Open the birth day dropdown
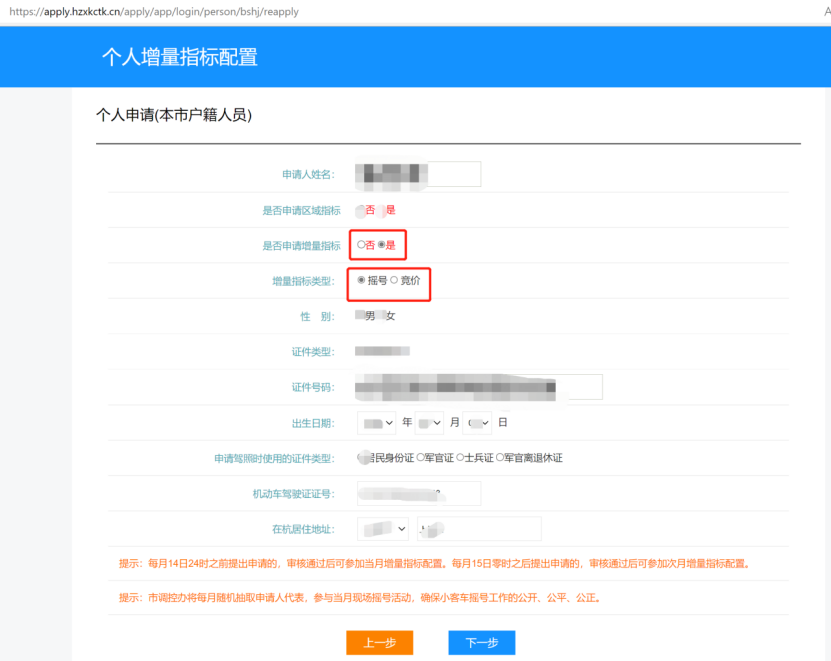The height and width of the screenshot is (661, 831). tap(478, 423)
